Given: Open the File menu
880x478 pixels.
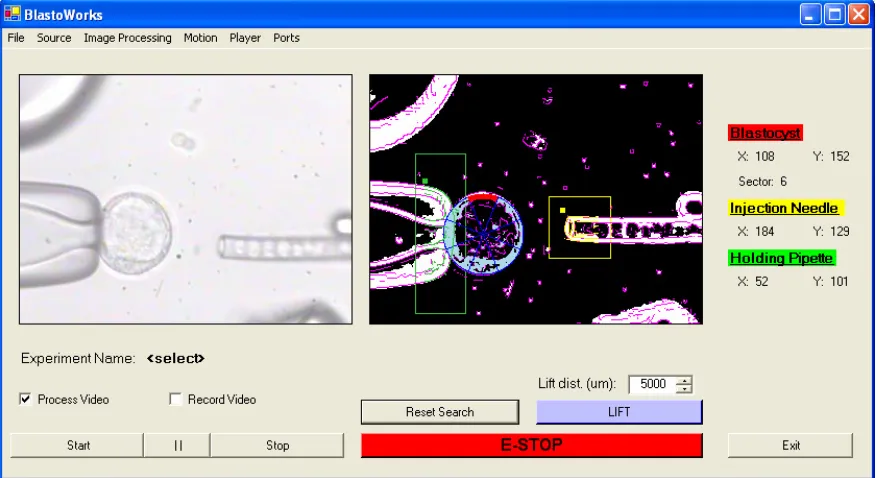Looking at the screenshot, I should click(16, 38).
